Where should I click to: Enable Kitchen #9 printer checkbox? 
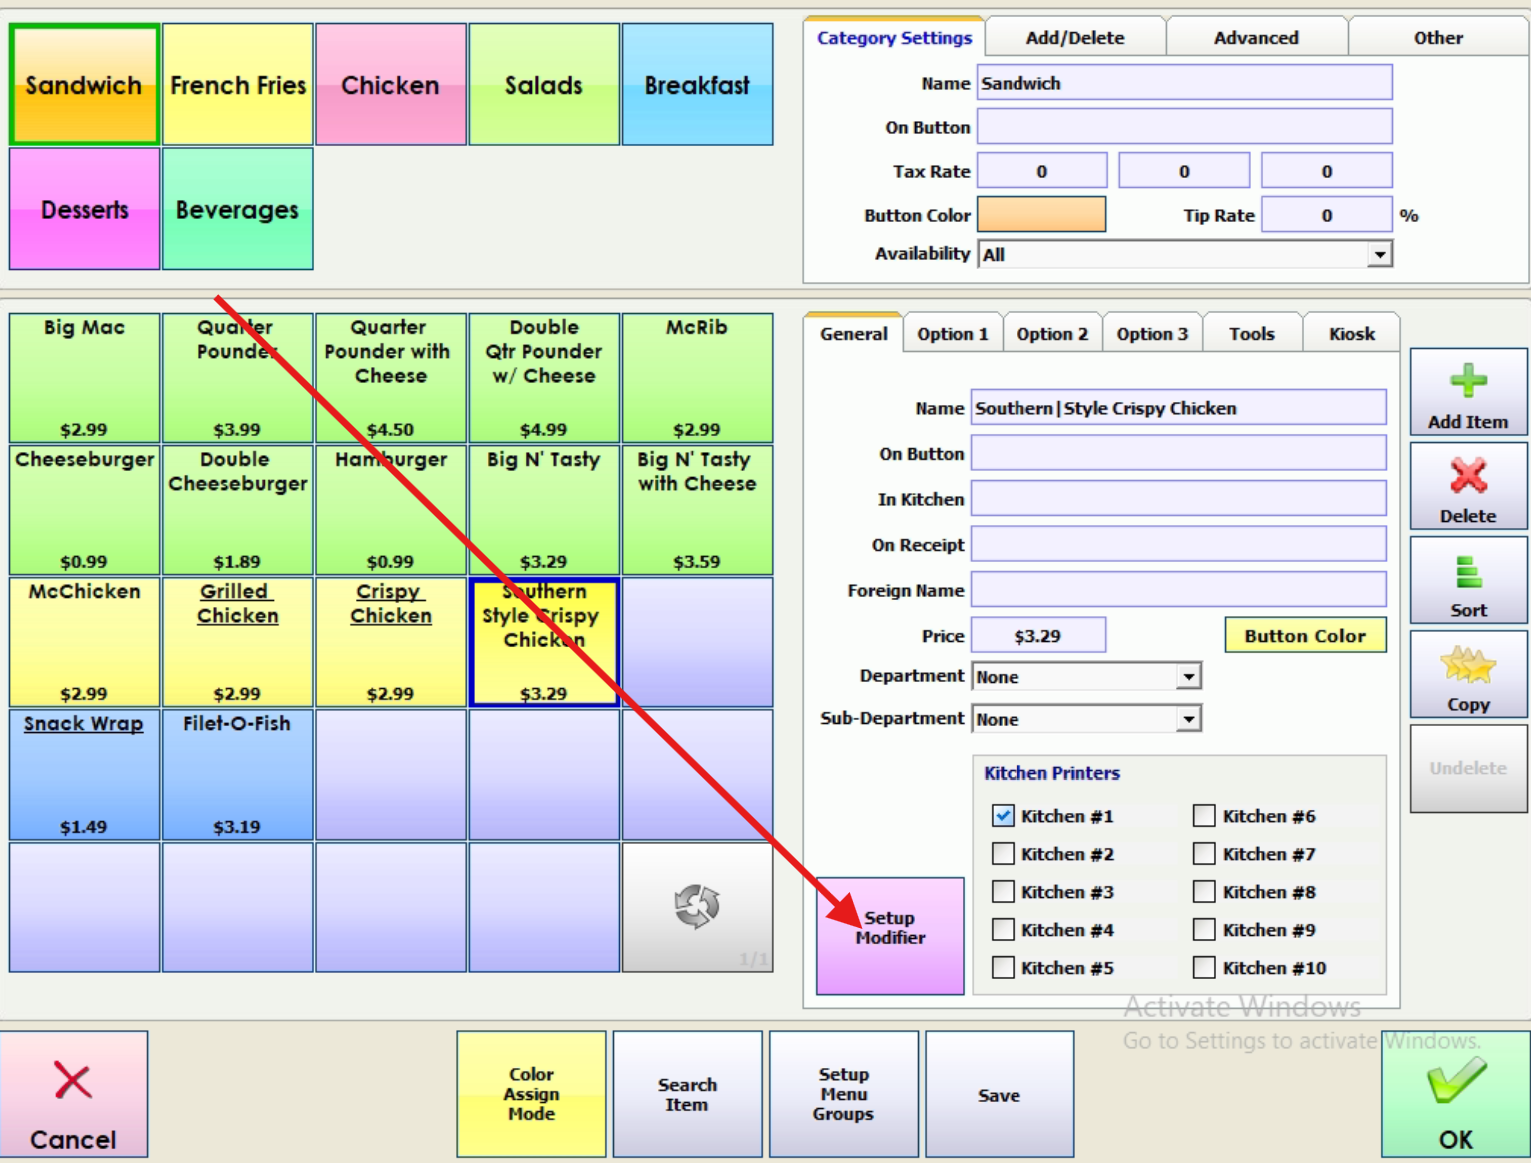coord(1204,930)
